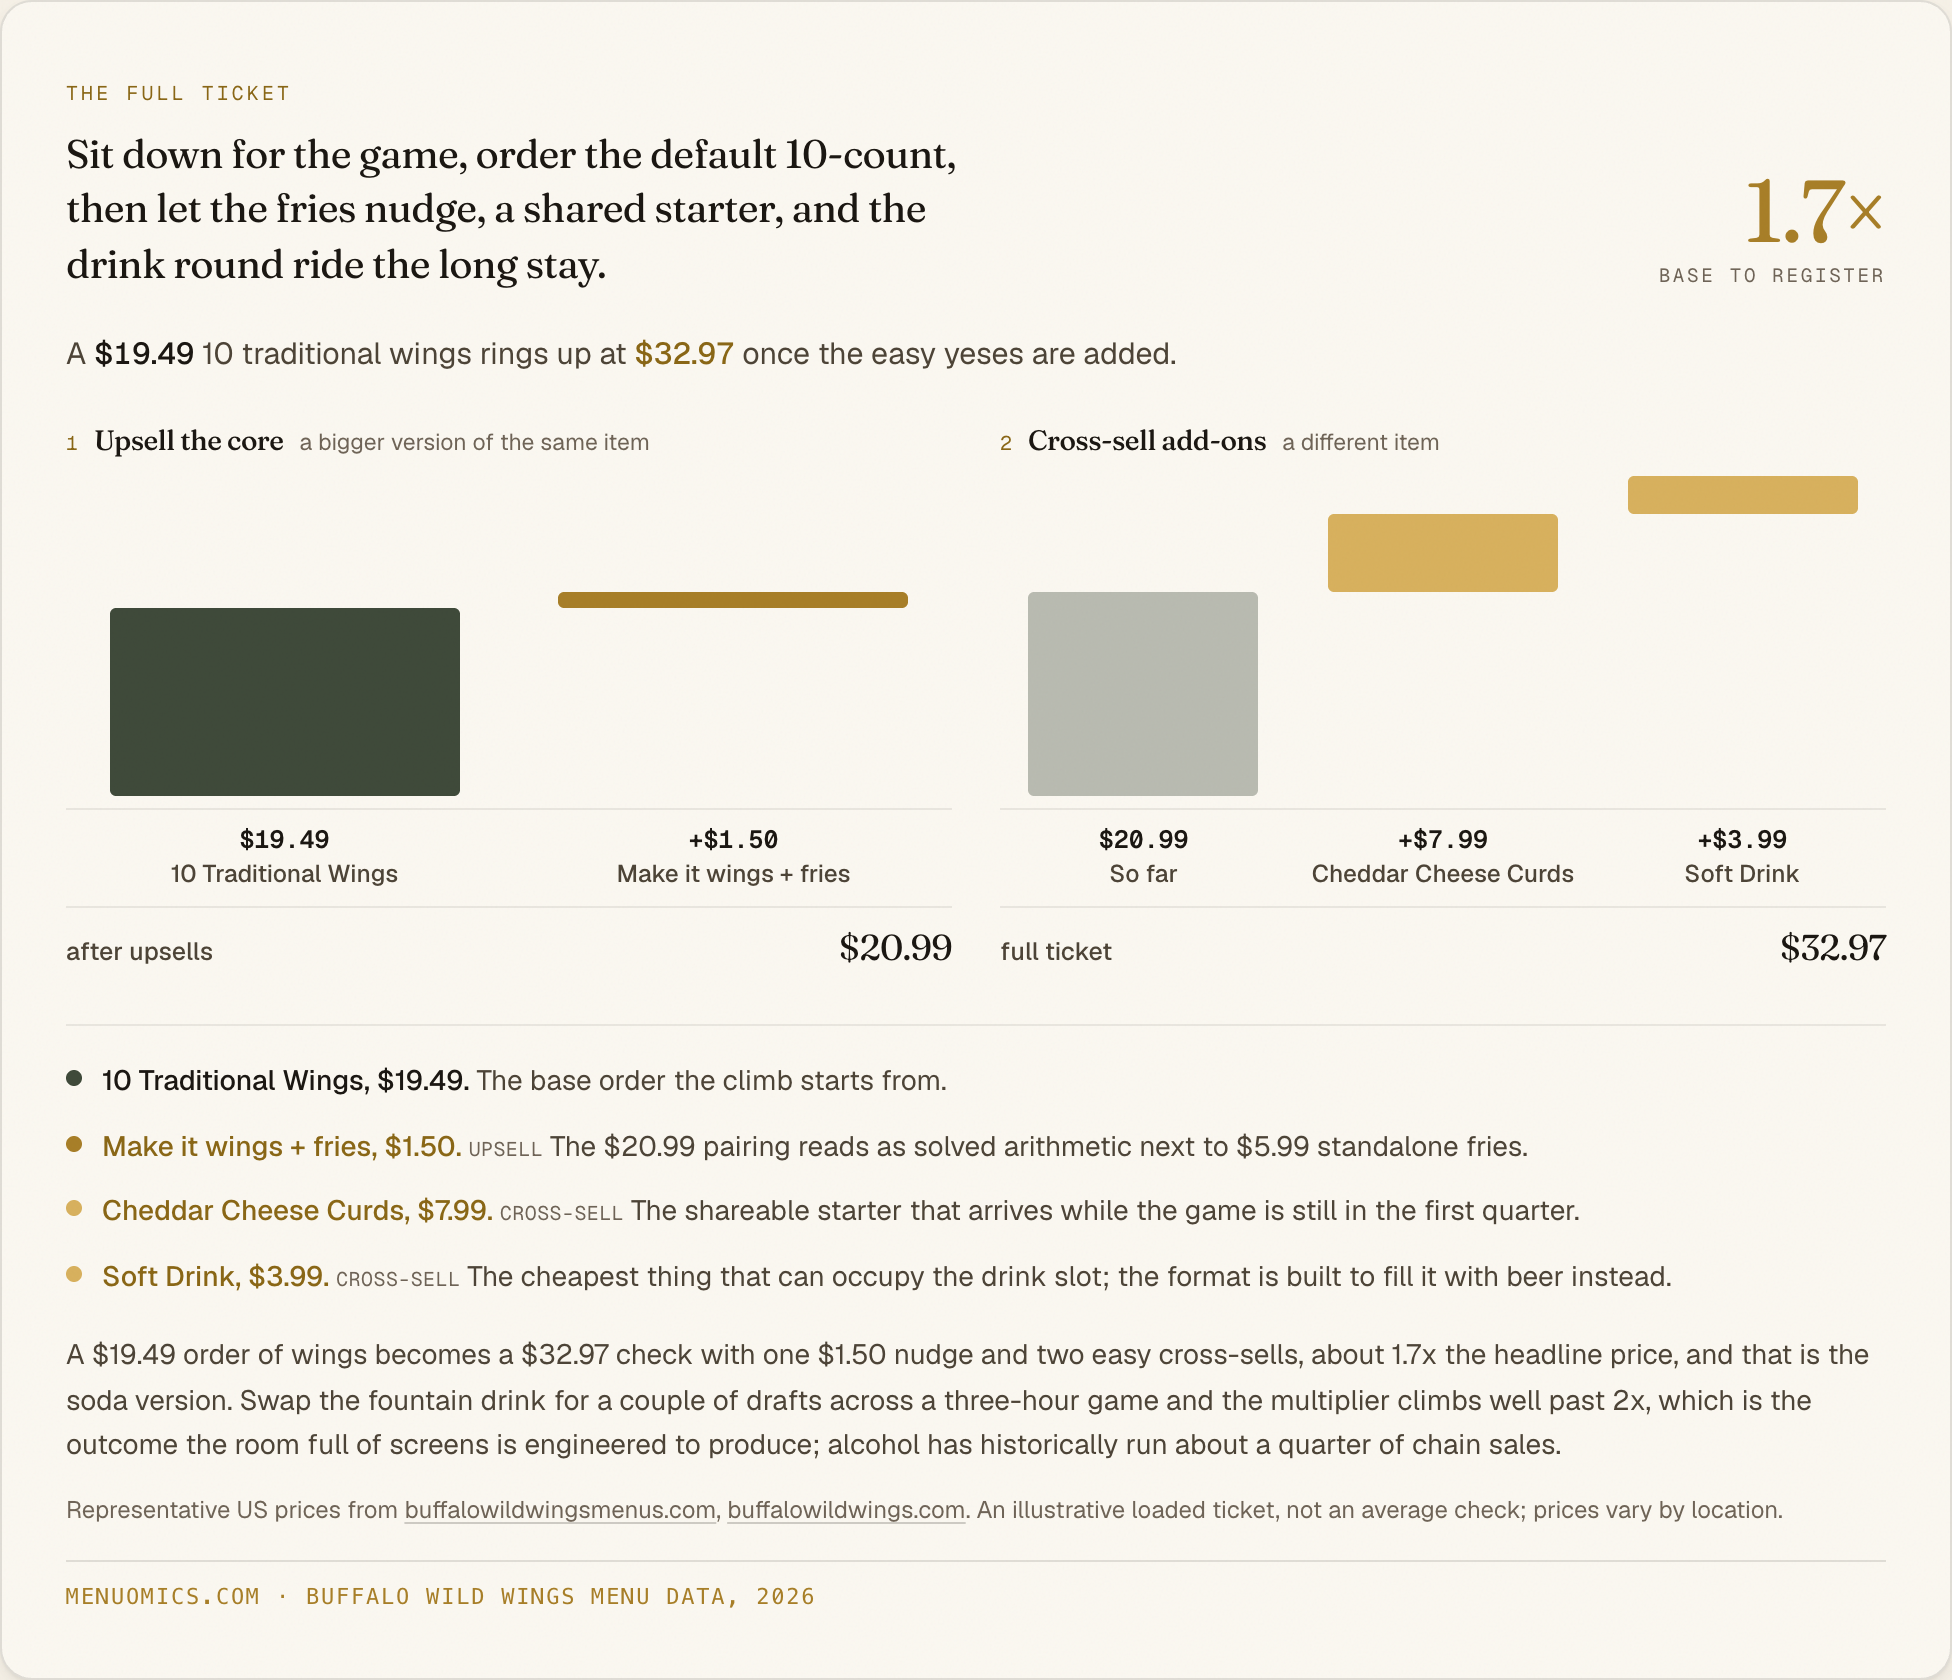Select the gray So far bar
The width and height of the screenshot is (1952, 1680).
1143,694
